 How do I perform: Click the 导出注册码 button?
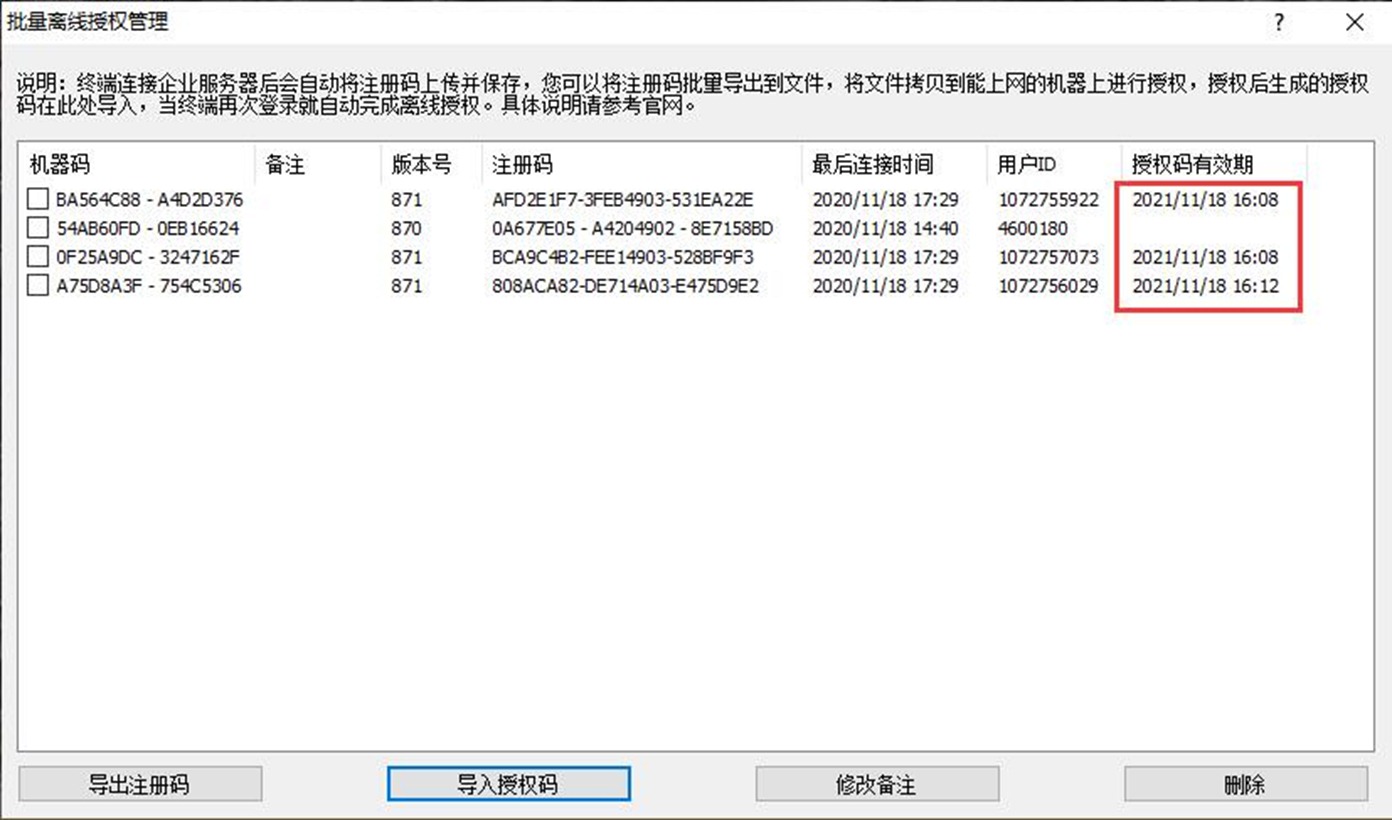pyautogui.click(x=140, y=784)
